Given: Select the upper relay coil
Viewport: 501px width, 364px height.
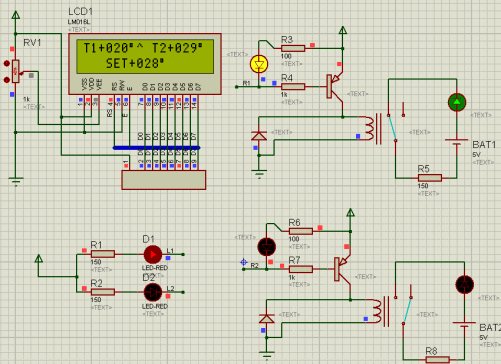Looking at the screenshot, I should point(370,128).
